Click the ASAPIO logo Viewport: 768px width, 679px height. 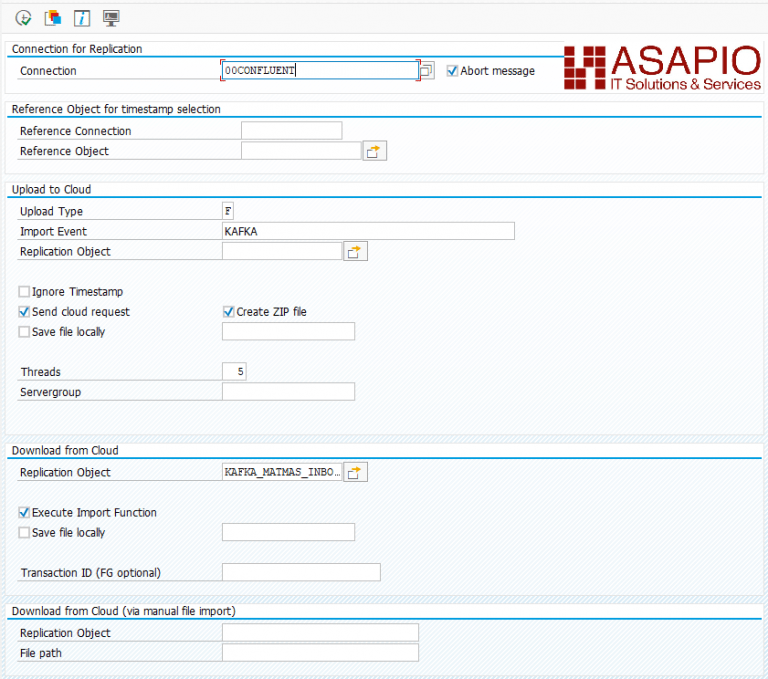(661, 69)
